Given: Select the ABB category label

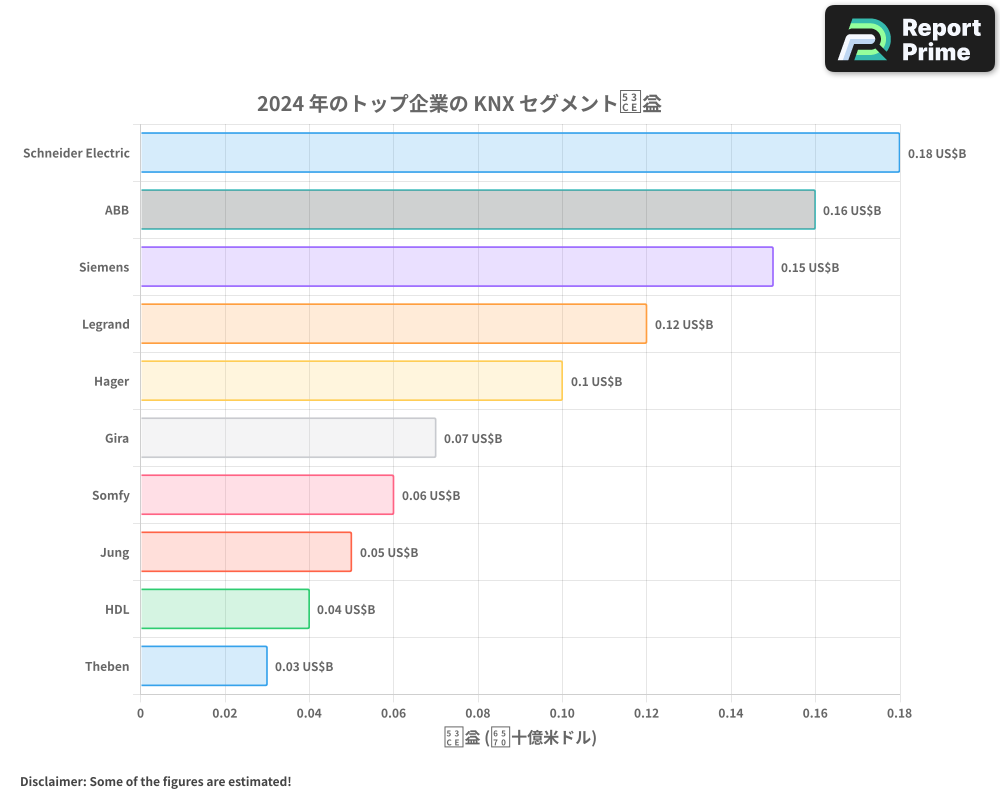Looking at the screenshot, I should point(116,210).
